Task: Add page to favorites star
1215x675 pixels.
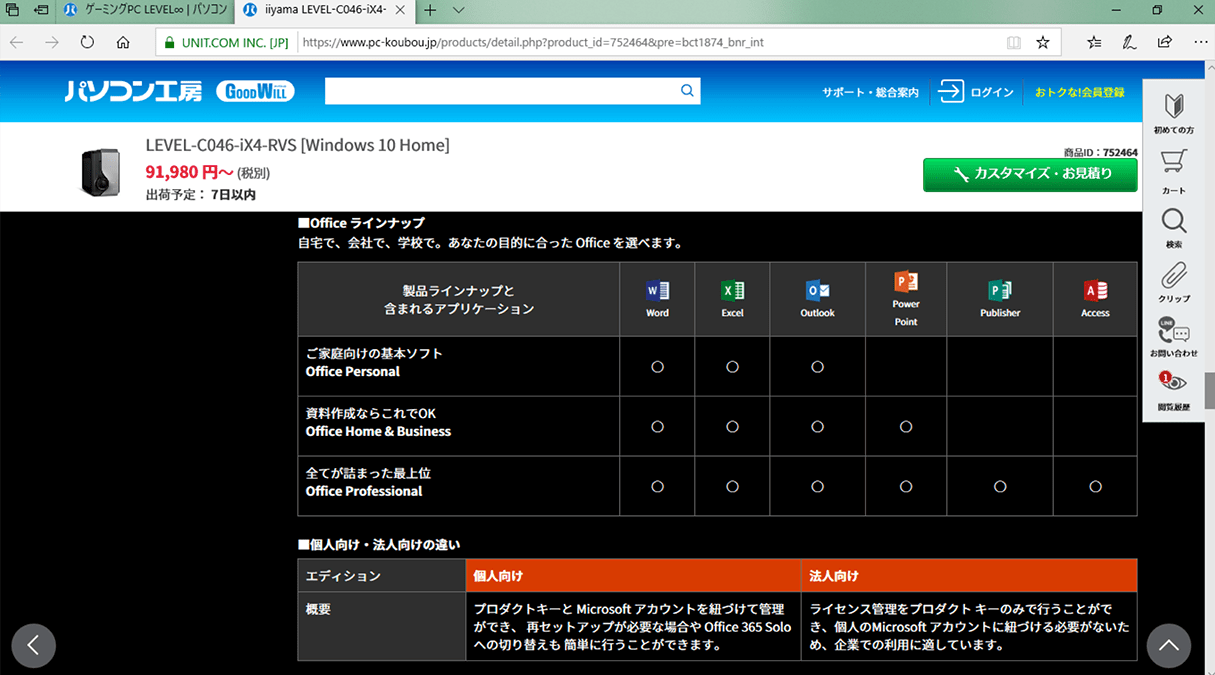Action: click(x=1043, y=42)
